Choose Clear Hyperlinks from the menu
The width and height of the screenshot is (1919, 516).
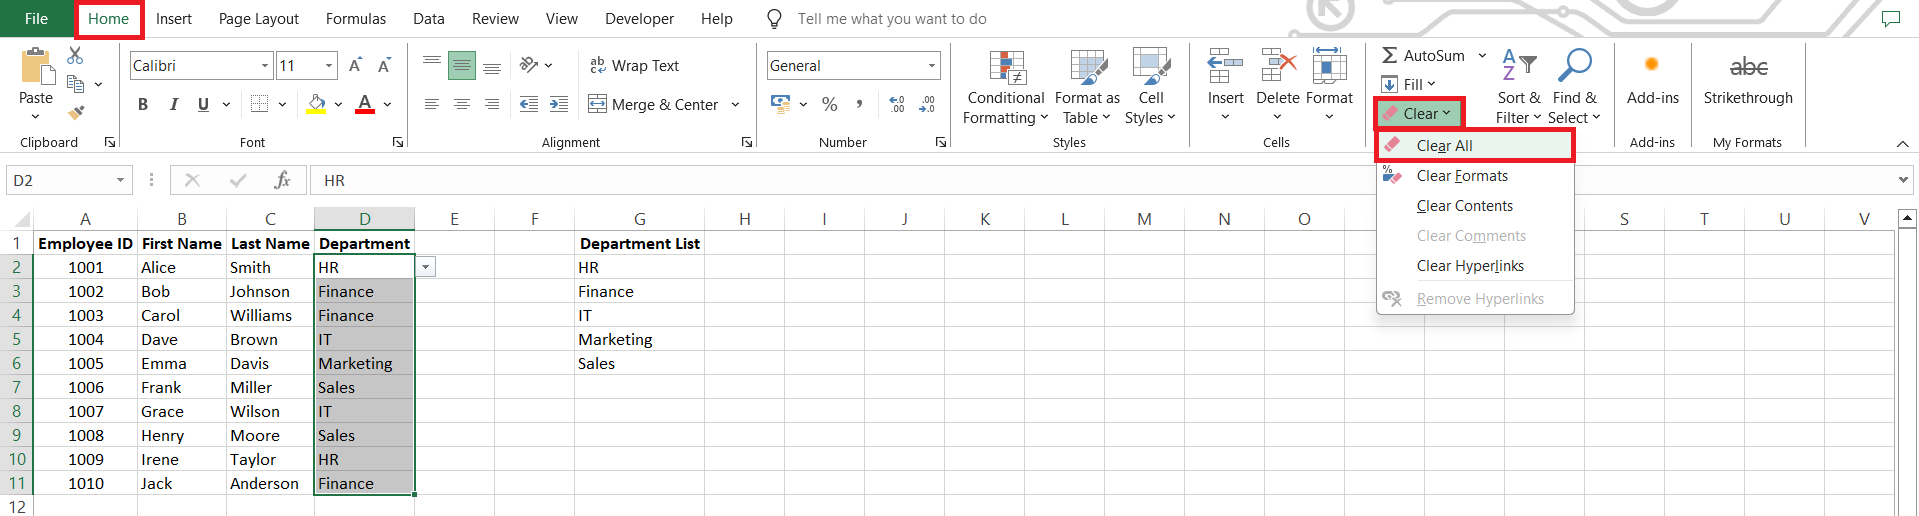click(x=1474, y=266)
